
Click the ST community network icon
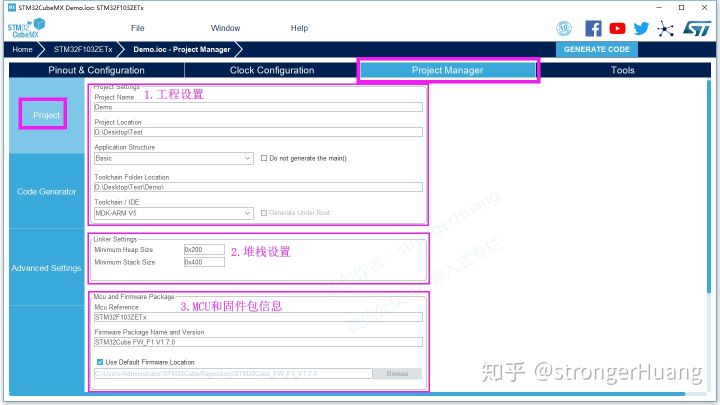(665, 28)
